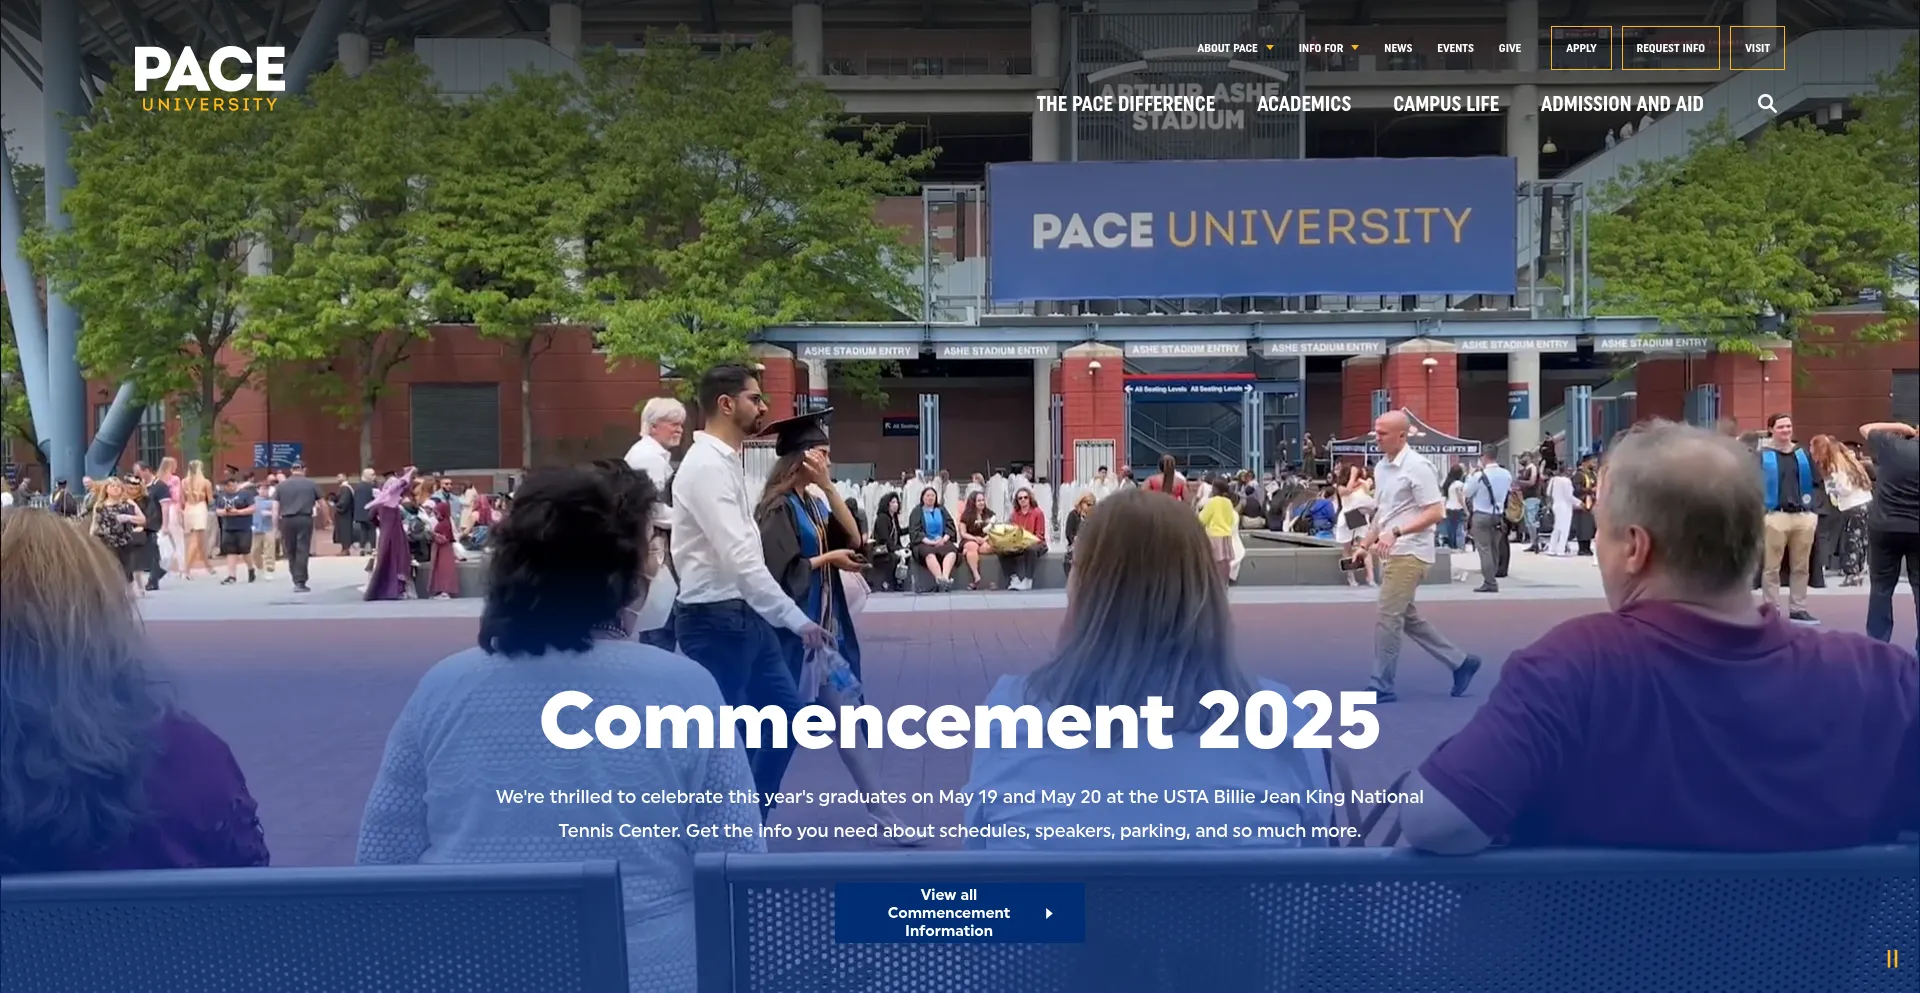Expand the Info For dropdown arrow
The width and height of the screenshot is (1920, 993).
[x=1355, y=48]
